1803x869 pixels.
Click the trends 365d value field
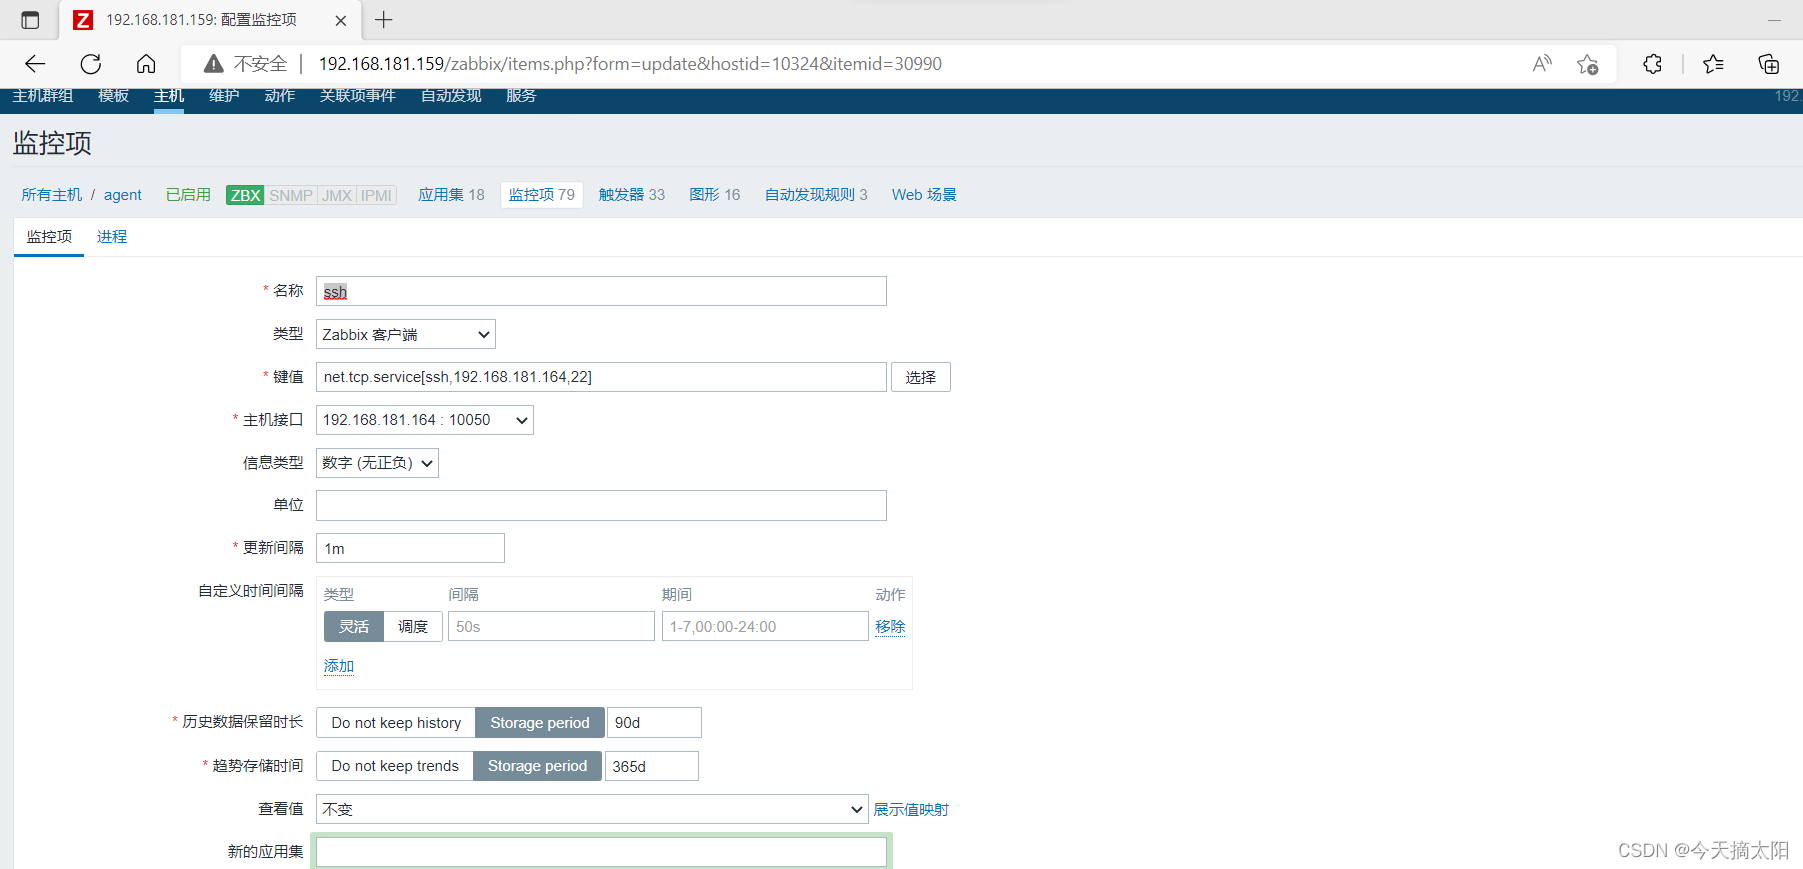point(652,766)
